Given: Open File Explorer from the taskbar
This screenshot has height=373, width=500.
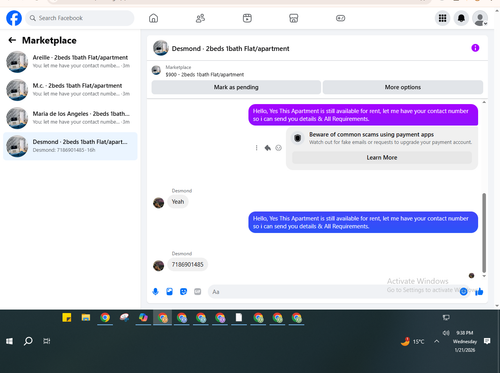Looking at the screenshot, I should click(86, 318).
